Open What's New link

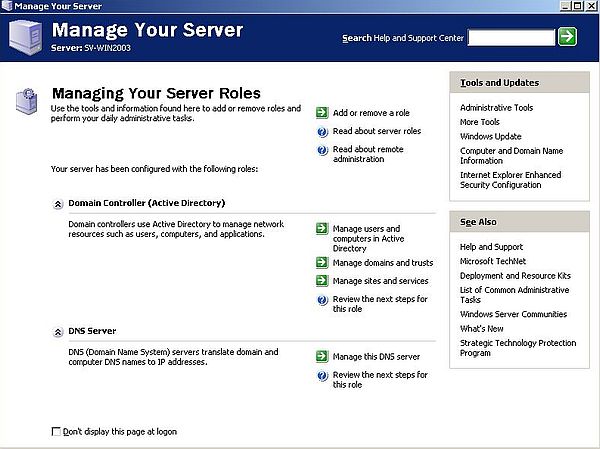(x=481, y=328)
